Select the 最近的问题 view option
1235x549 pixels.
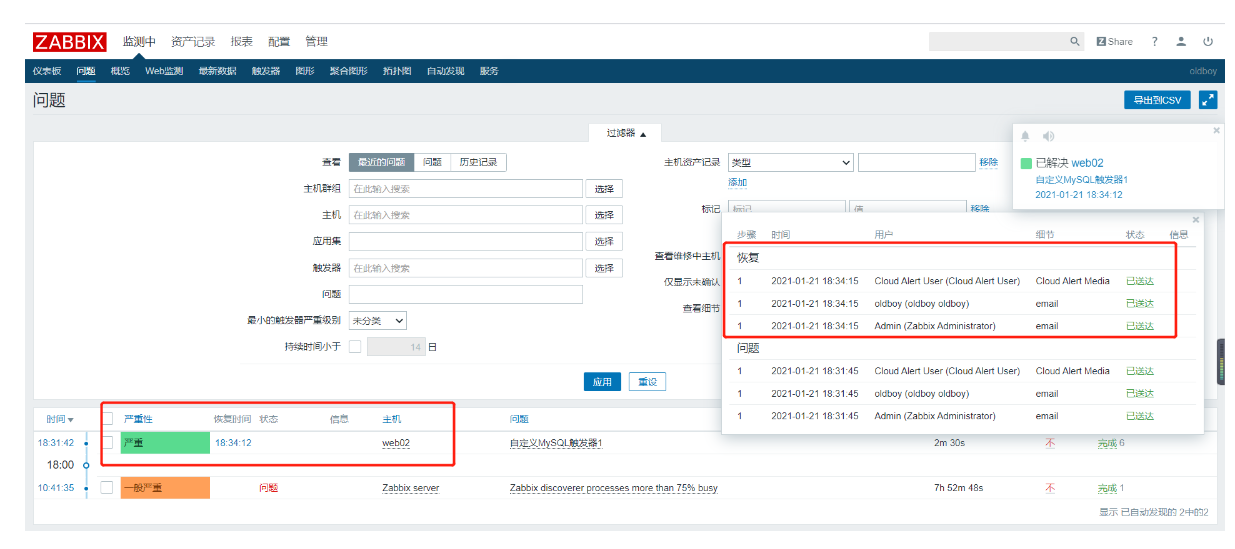381,162
